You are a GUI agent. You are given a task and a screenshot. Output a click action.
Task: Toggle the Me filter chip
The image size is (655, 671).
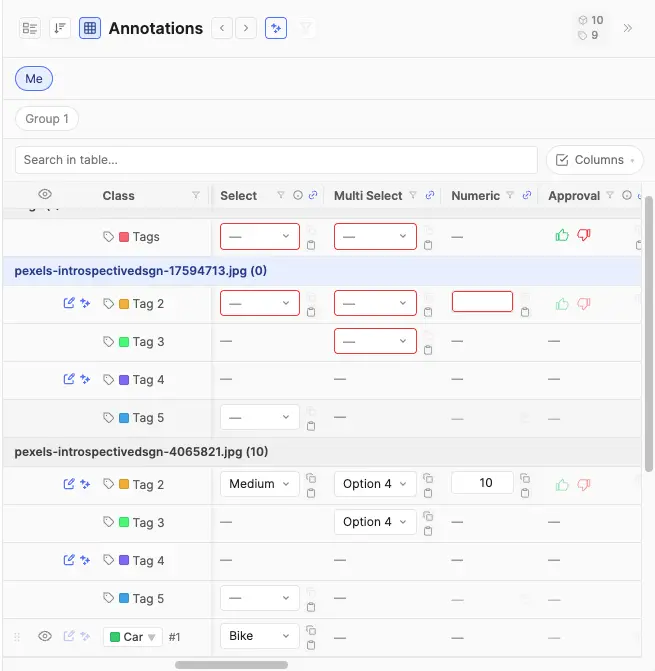pos(34,79)
